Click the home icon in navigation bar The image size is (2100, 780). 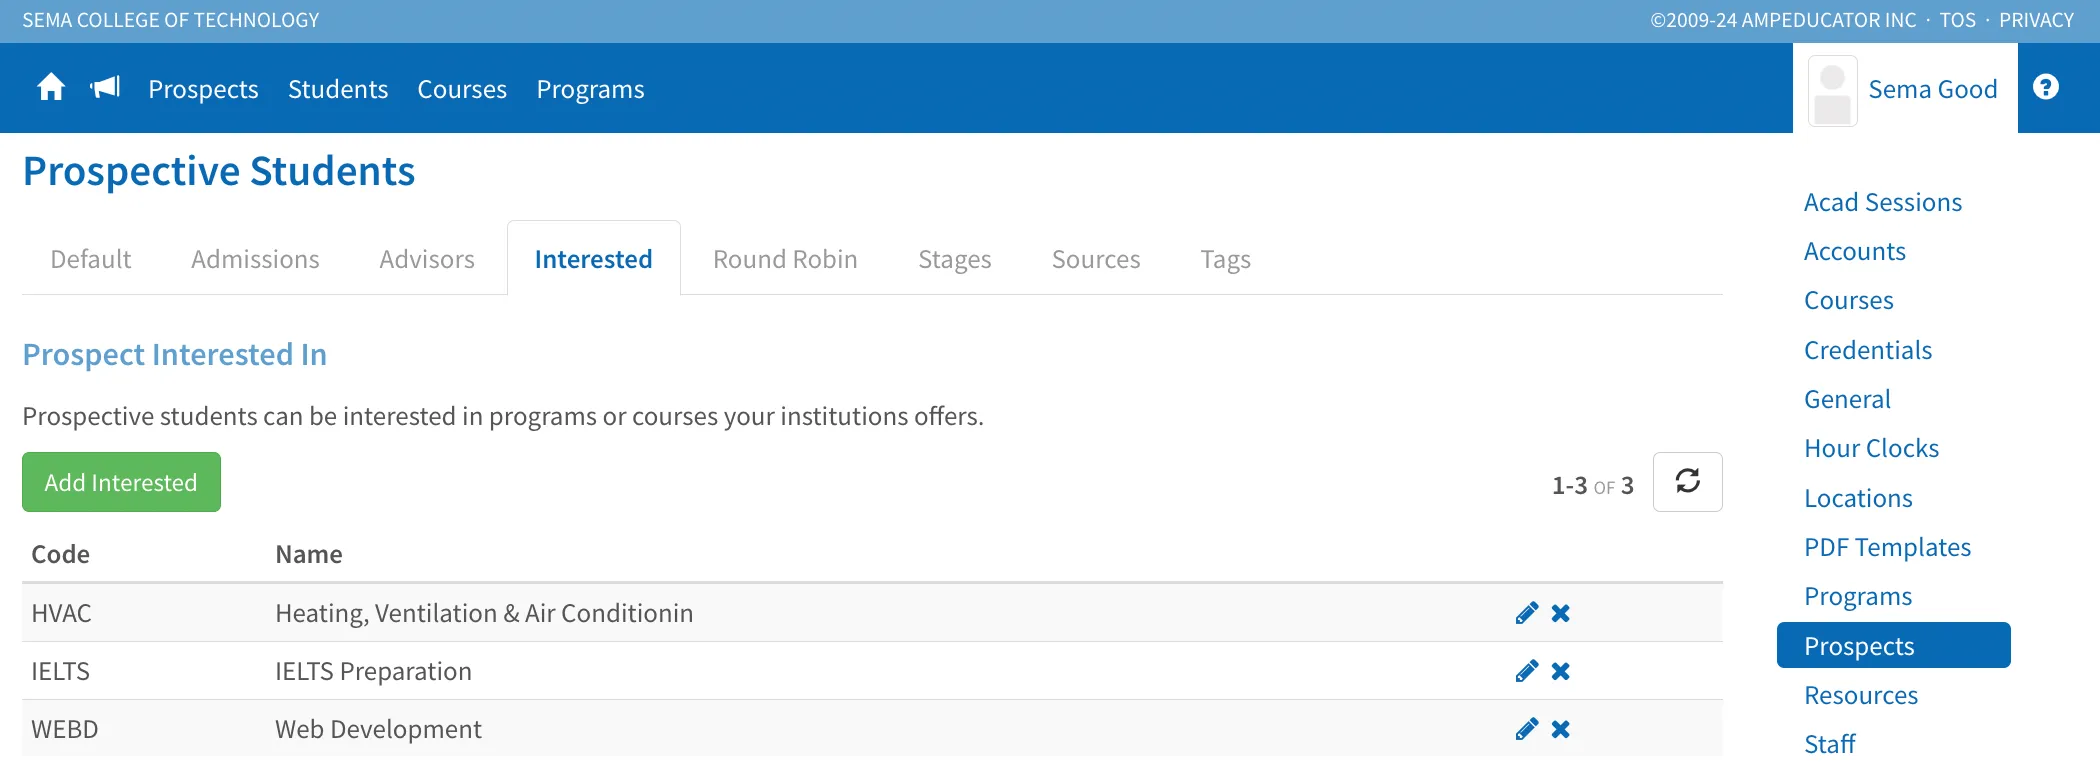coord(51,88)
